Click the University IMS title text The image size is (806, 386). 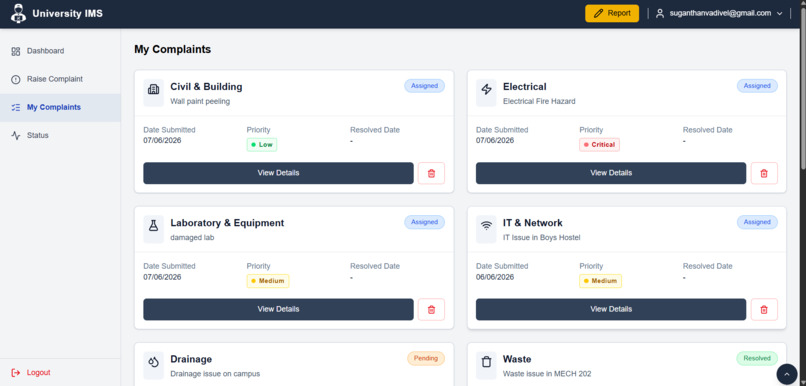pos(67,14)
